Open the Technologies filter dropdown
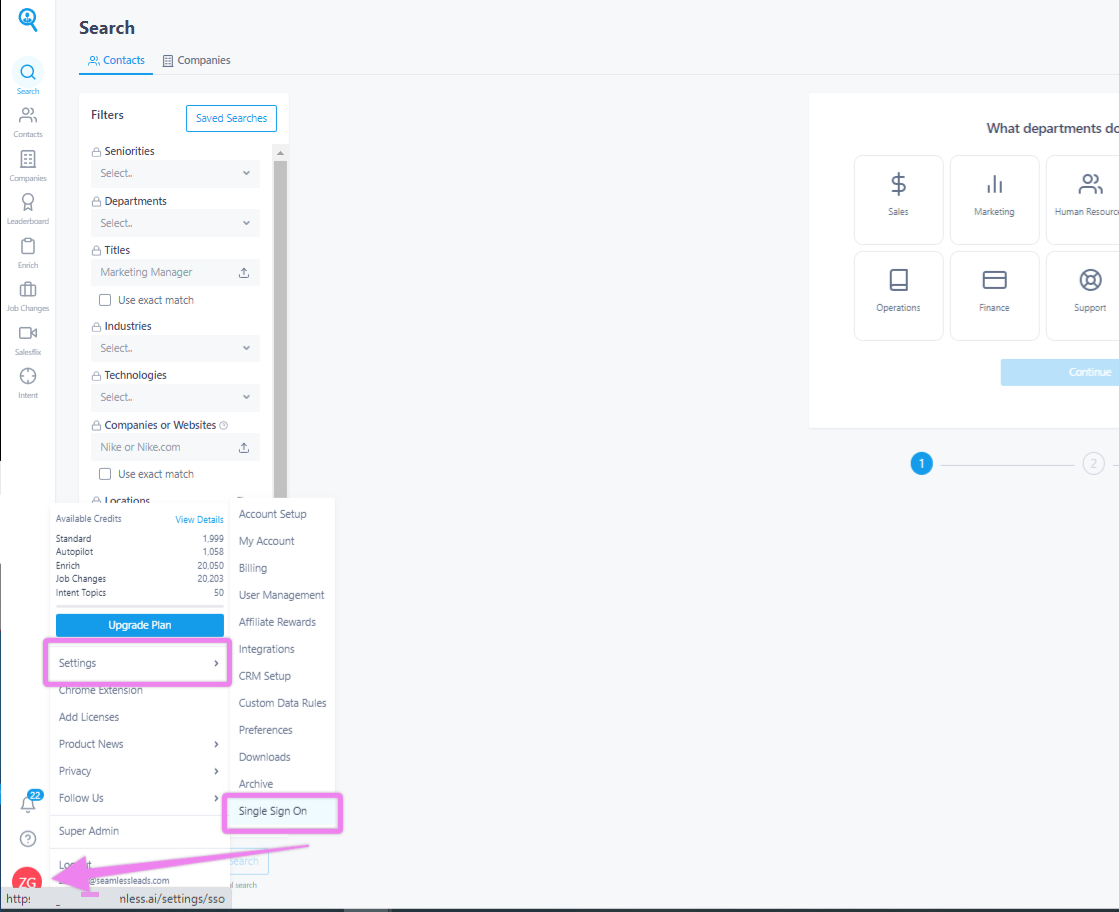Screen dimensions: 1119x912 (175, 397)
